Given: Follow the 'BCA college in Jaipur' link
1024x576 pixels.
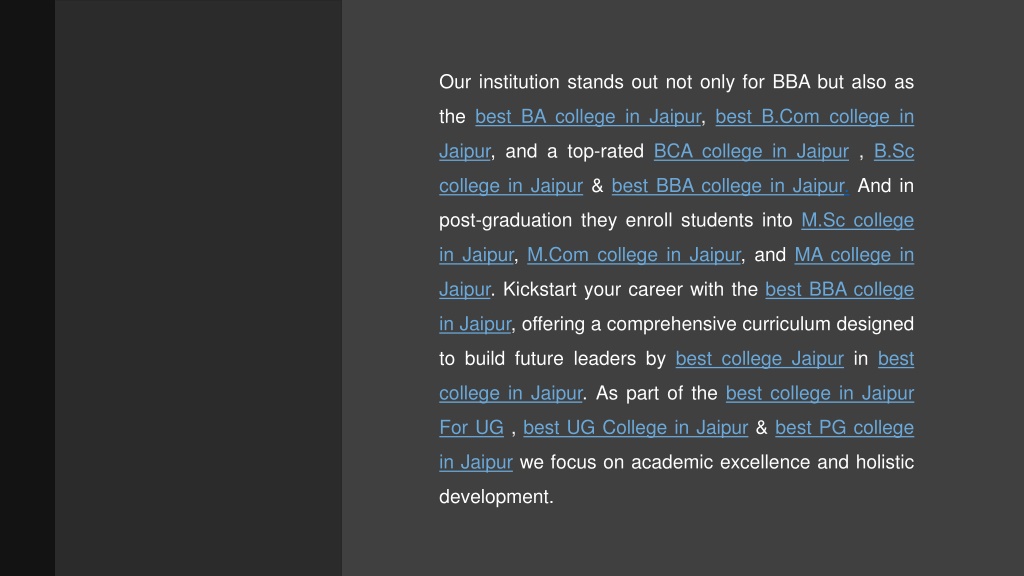Looking at the screenshot, I should [x=751, y=152].
